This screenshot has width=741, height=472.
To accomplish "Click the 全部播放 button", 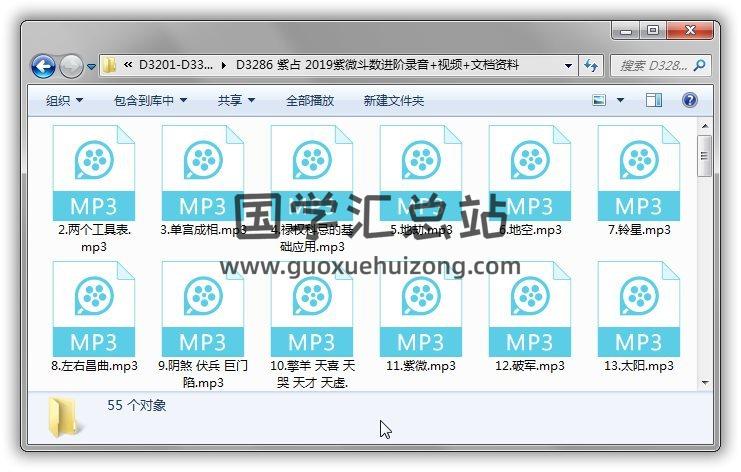I will tap(310, 100).
